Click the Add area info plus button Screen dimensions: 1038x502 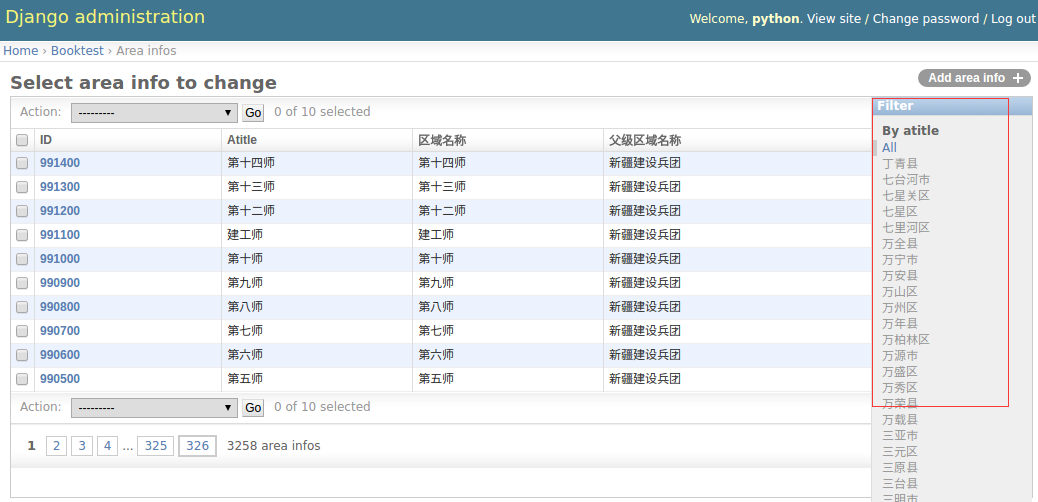pyautogui.click(x=974, y=78)
